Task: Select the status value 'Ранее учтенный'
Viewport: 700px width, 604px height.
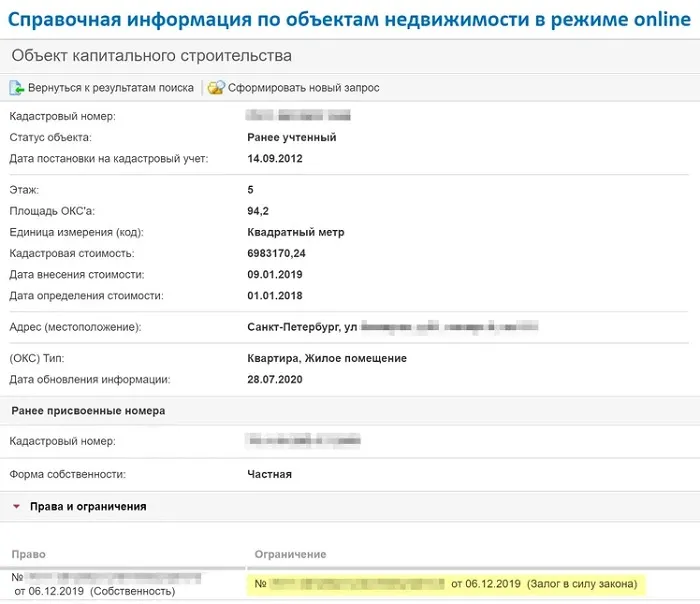Action: pos(292,137)
